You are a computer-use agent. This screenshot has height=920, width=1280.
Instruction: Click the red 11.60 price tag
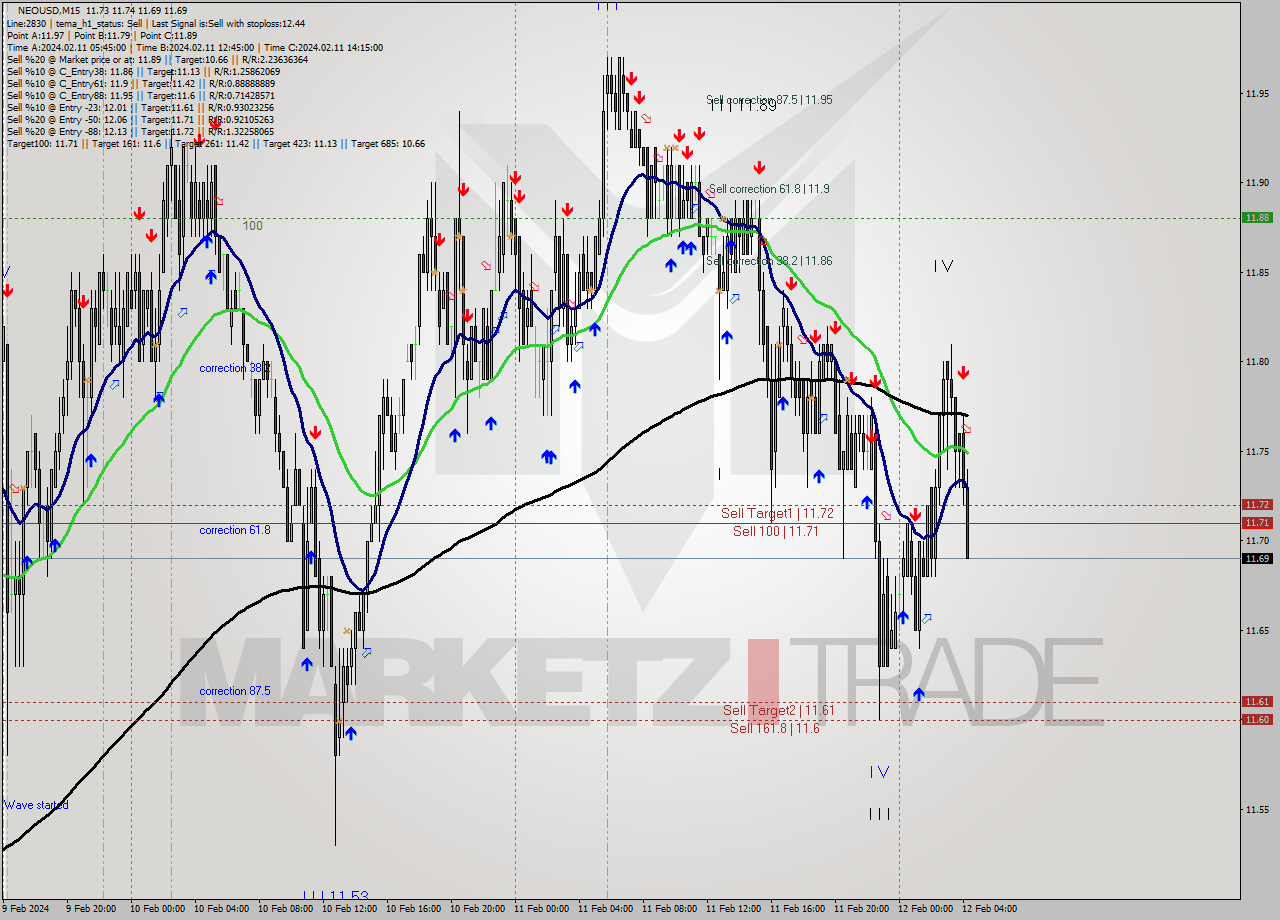click(1257, 720)
